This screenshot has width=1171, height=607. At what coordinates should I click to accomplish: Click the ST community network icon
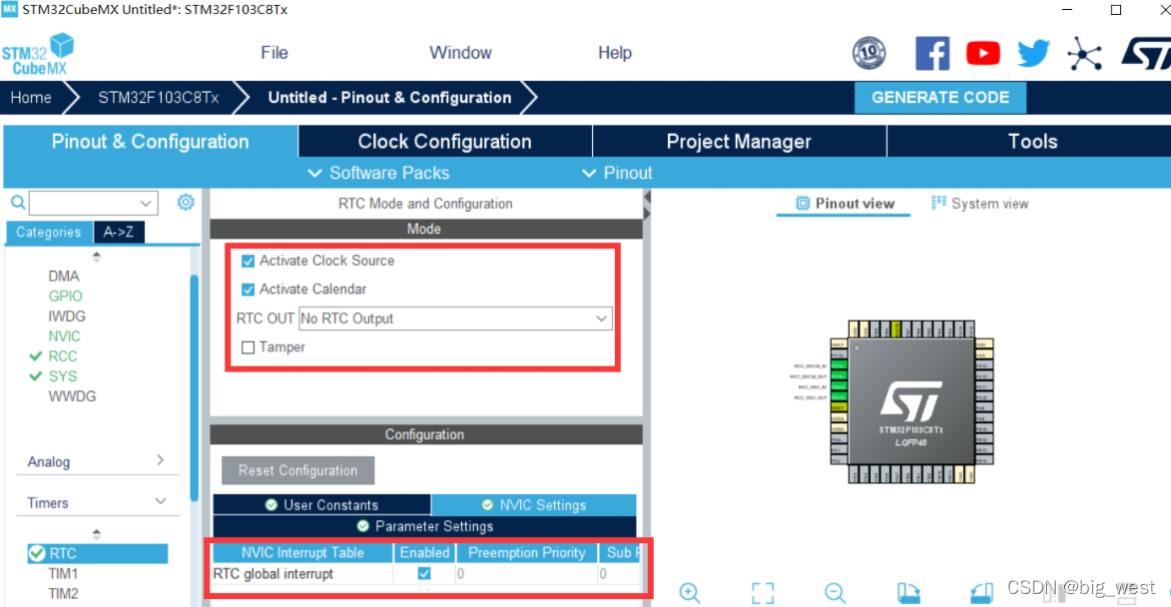[1084, 54]
